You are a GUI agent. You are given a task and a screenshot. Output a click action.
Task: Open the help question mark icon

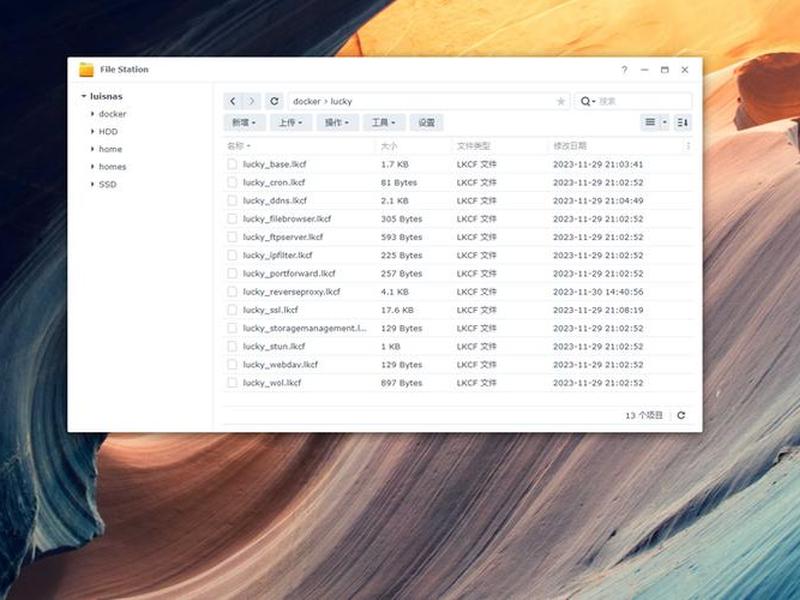[624, 69]
